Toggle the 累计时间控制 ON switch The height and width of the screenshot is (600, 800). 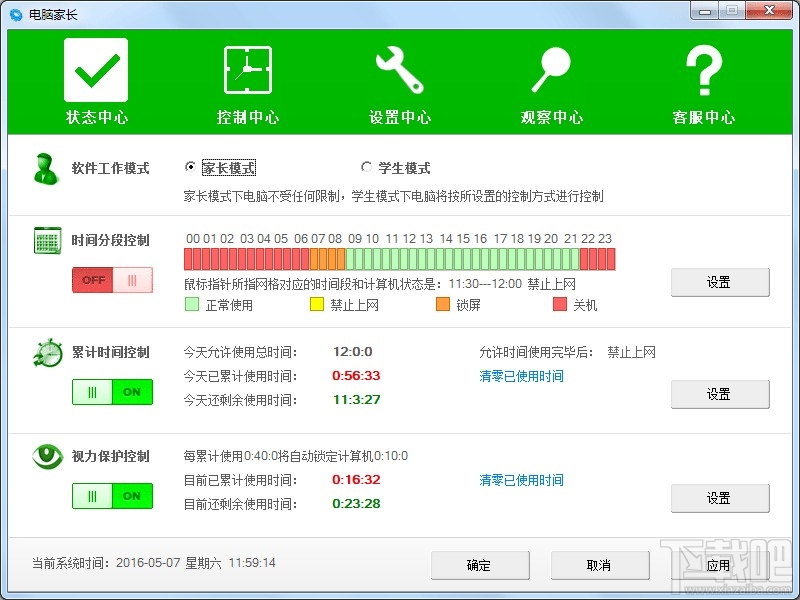112,392
